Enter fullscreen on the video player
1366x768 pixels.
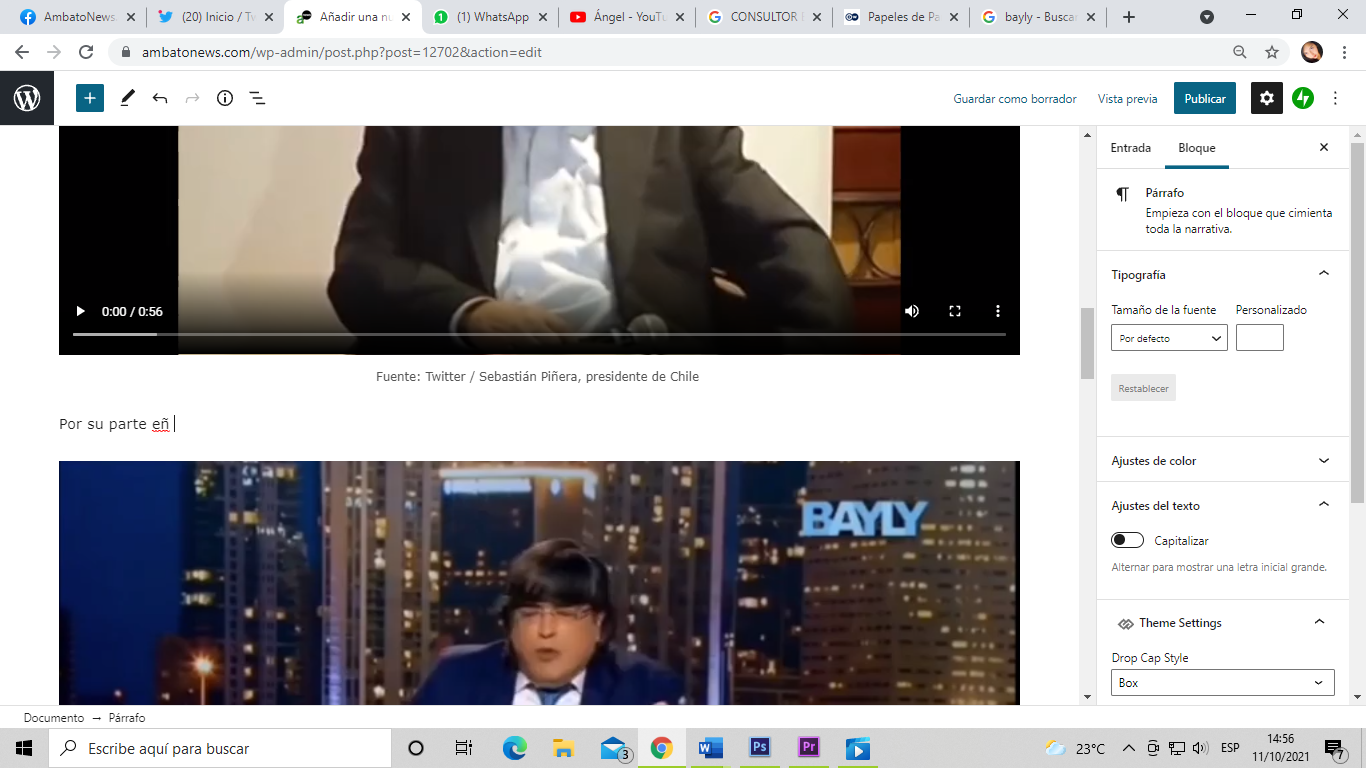click(955, 311)
